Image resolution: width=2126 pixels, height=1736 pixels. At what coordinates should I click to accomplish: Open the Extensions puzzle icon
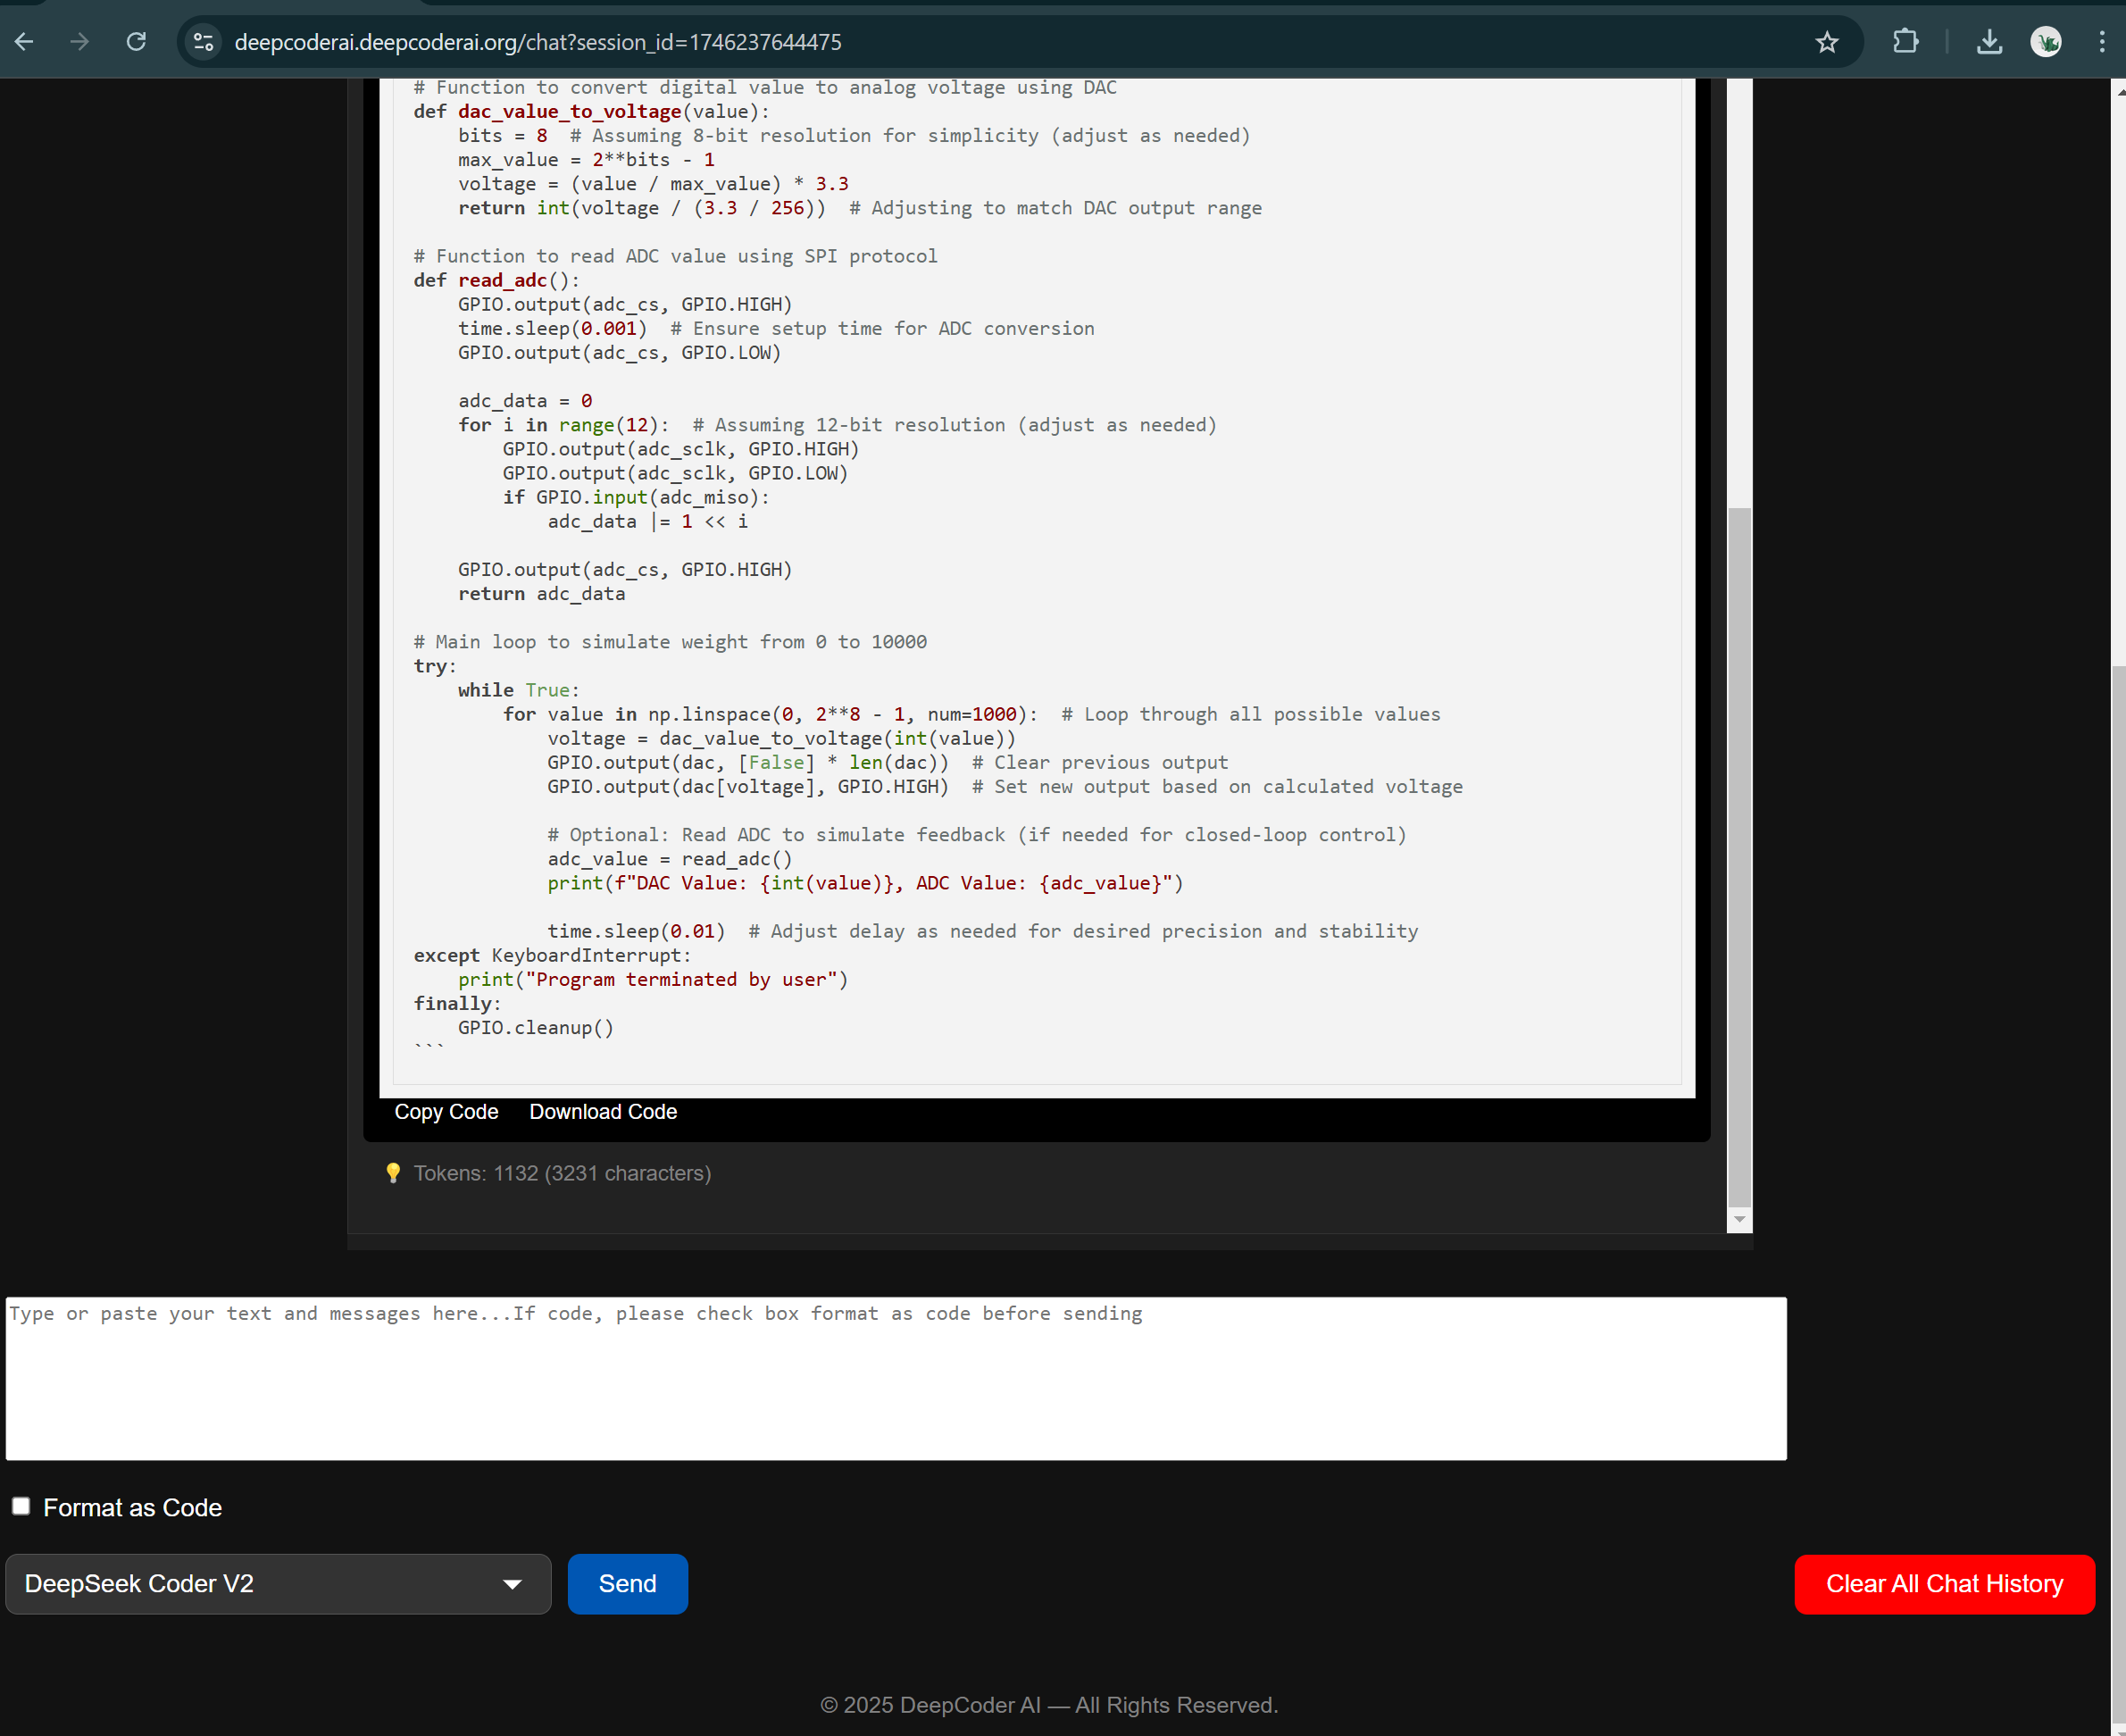pos(1906,42)
